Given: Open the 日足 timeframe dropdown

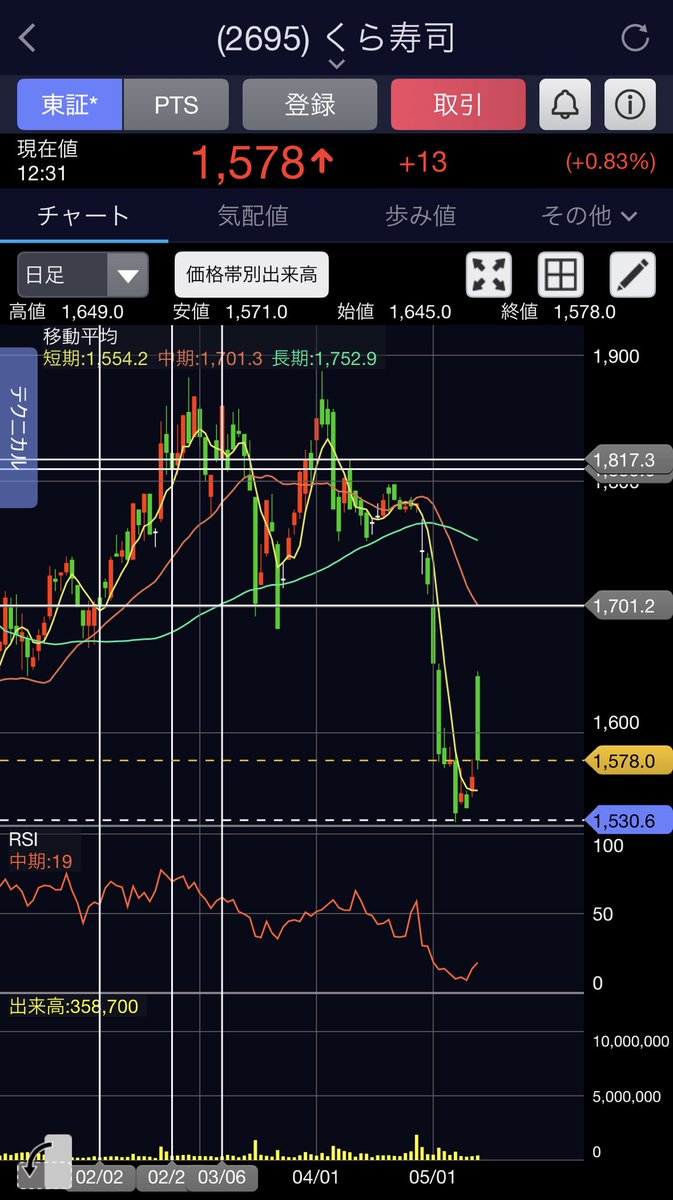Looking at the screenshot, I should [83, 275].
